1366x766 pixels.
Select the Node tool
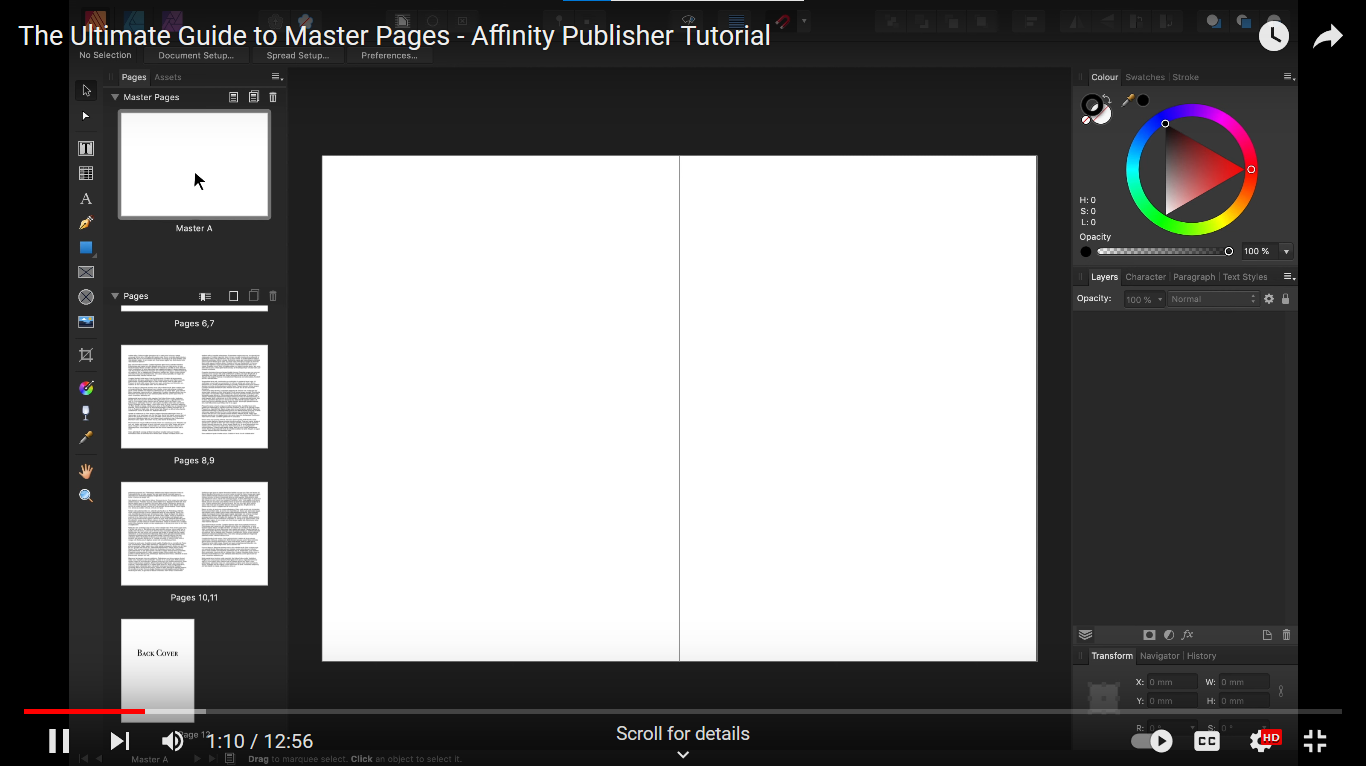point(86,116)
